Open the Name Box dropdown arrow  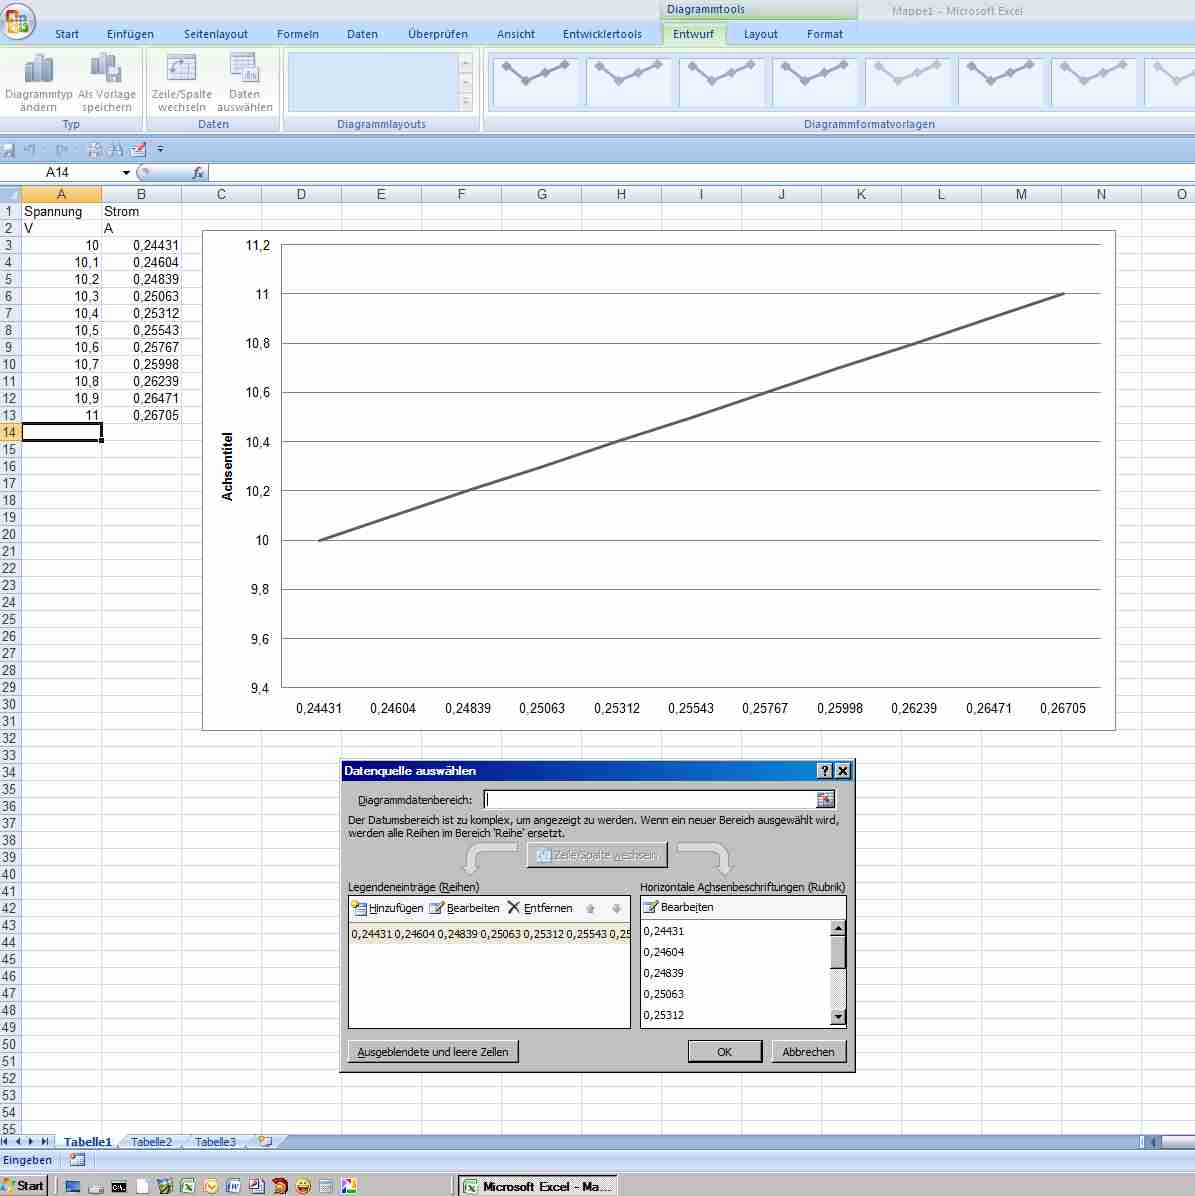pos(126,173)
